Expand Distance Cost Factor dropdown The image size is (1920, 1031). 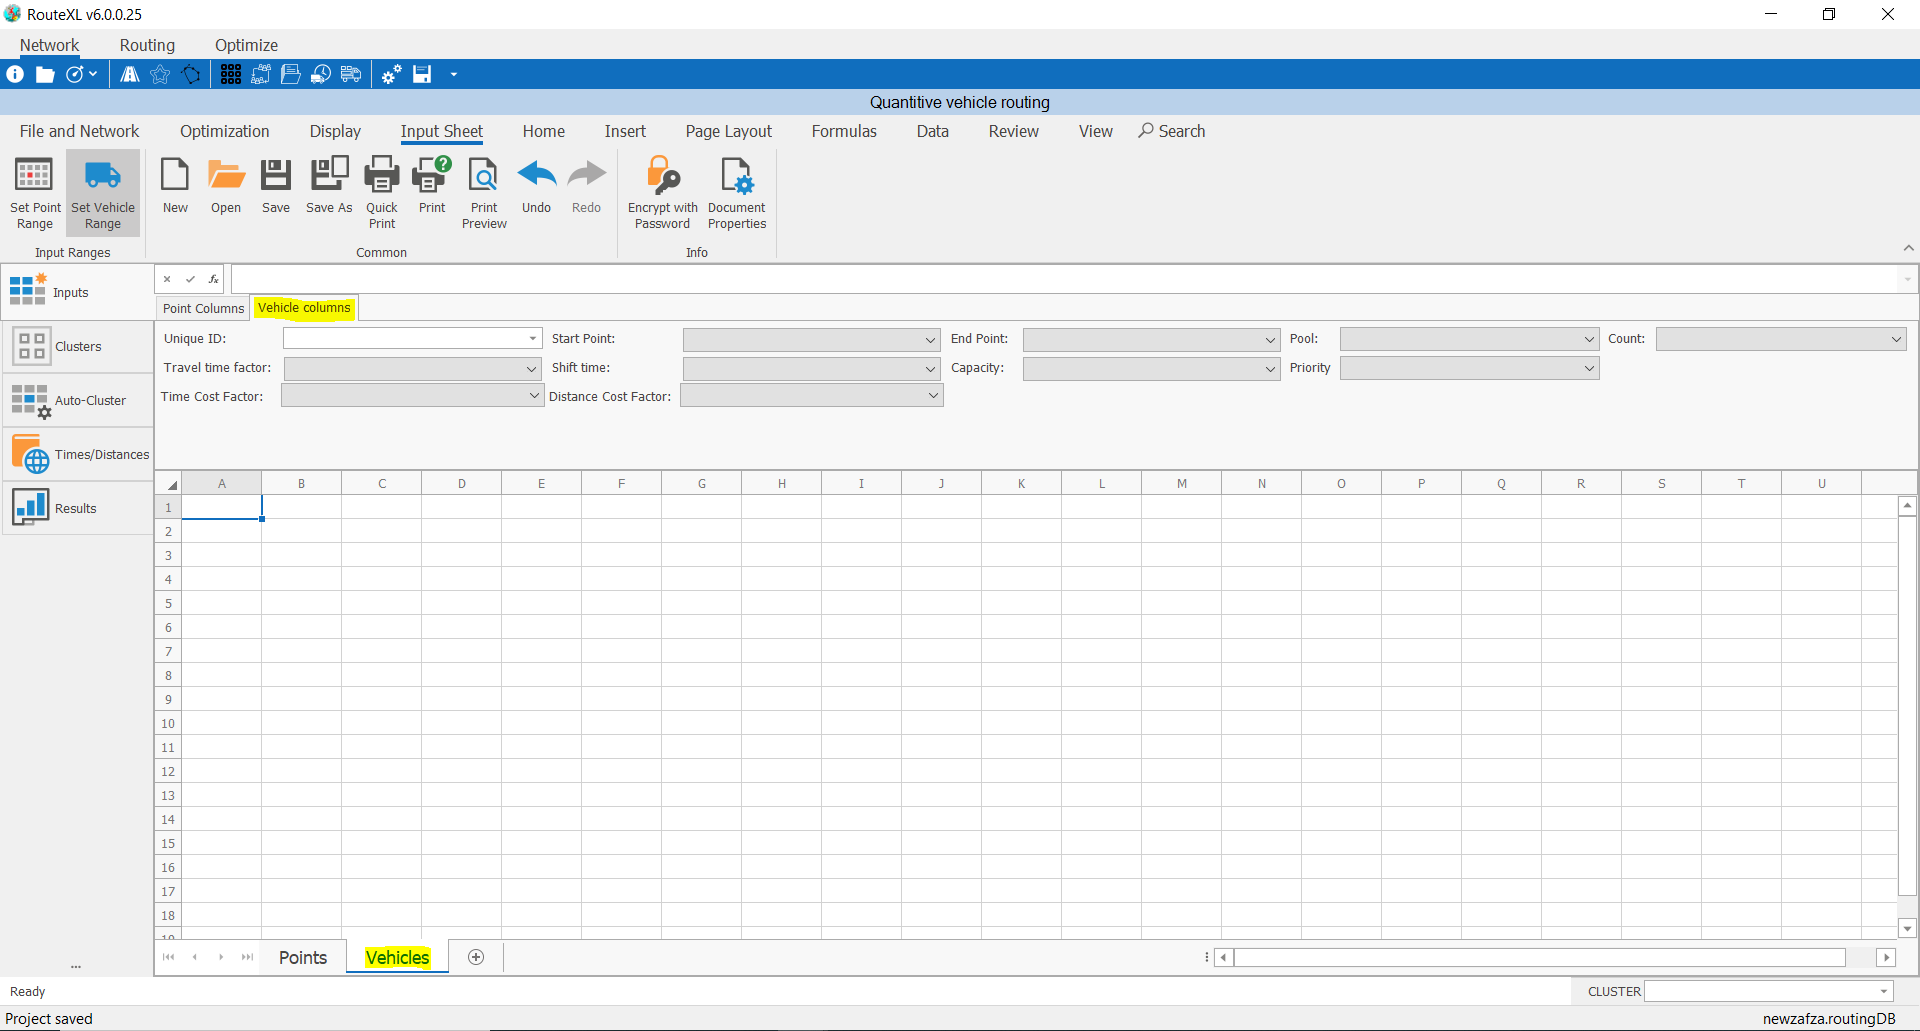[x=933, y=396]
